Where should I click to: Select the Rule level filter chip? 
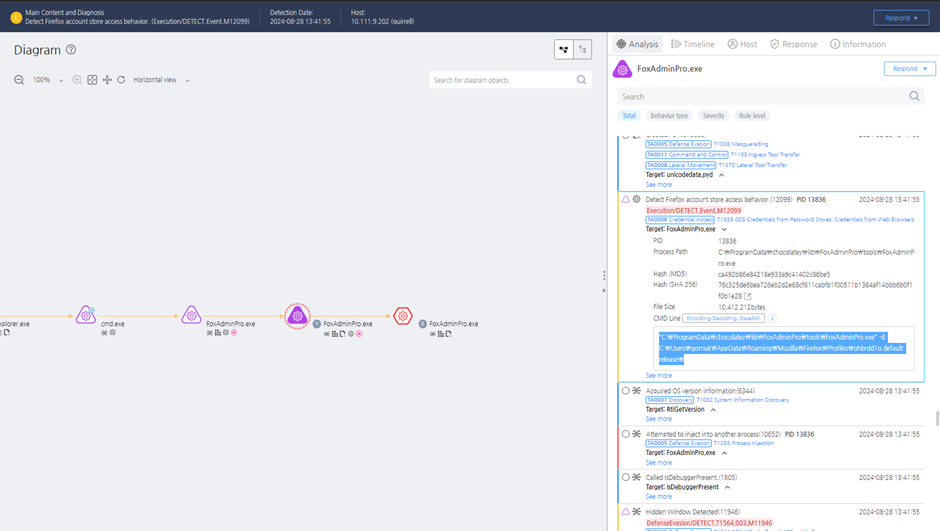(752, 116)
